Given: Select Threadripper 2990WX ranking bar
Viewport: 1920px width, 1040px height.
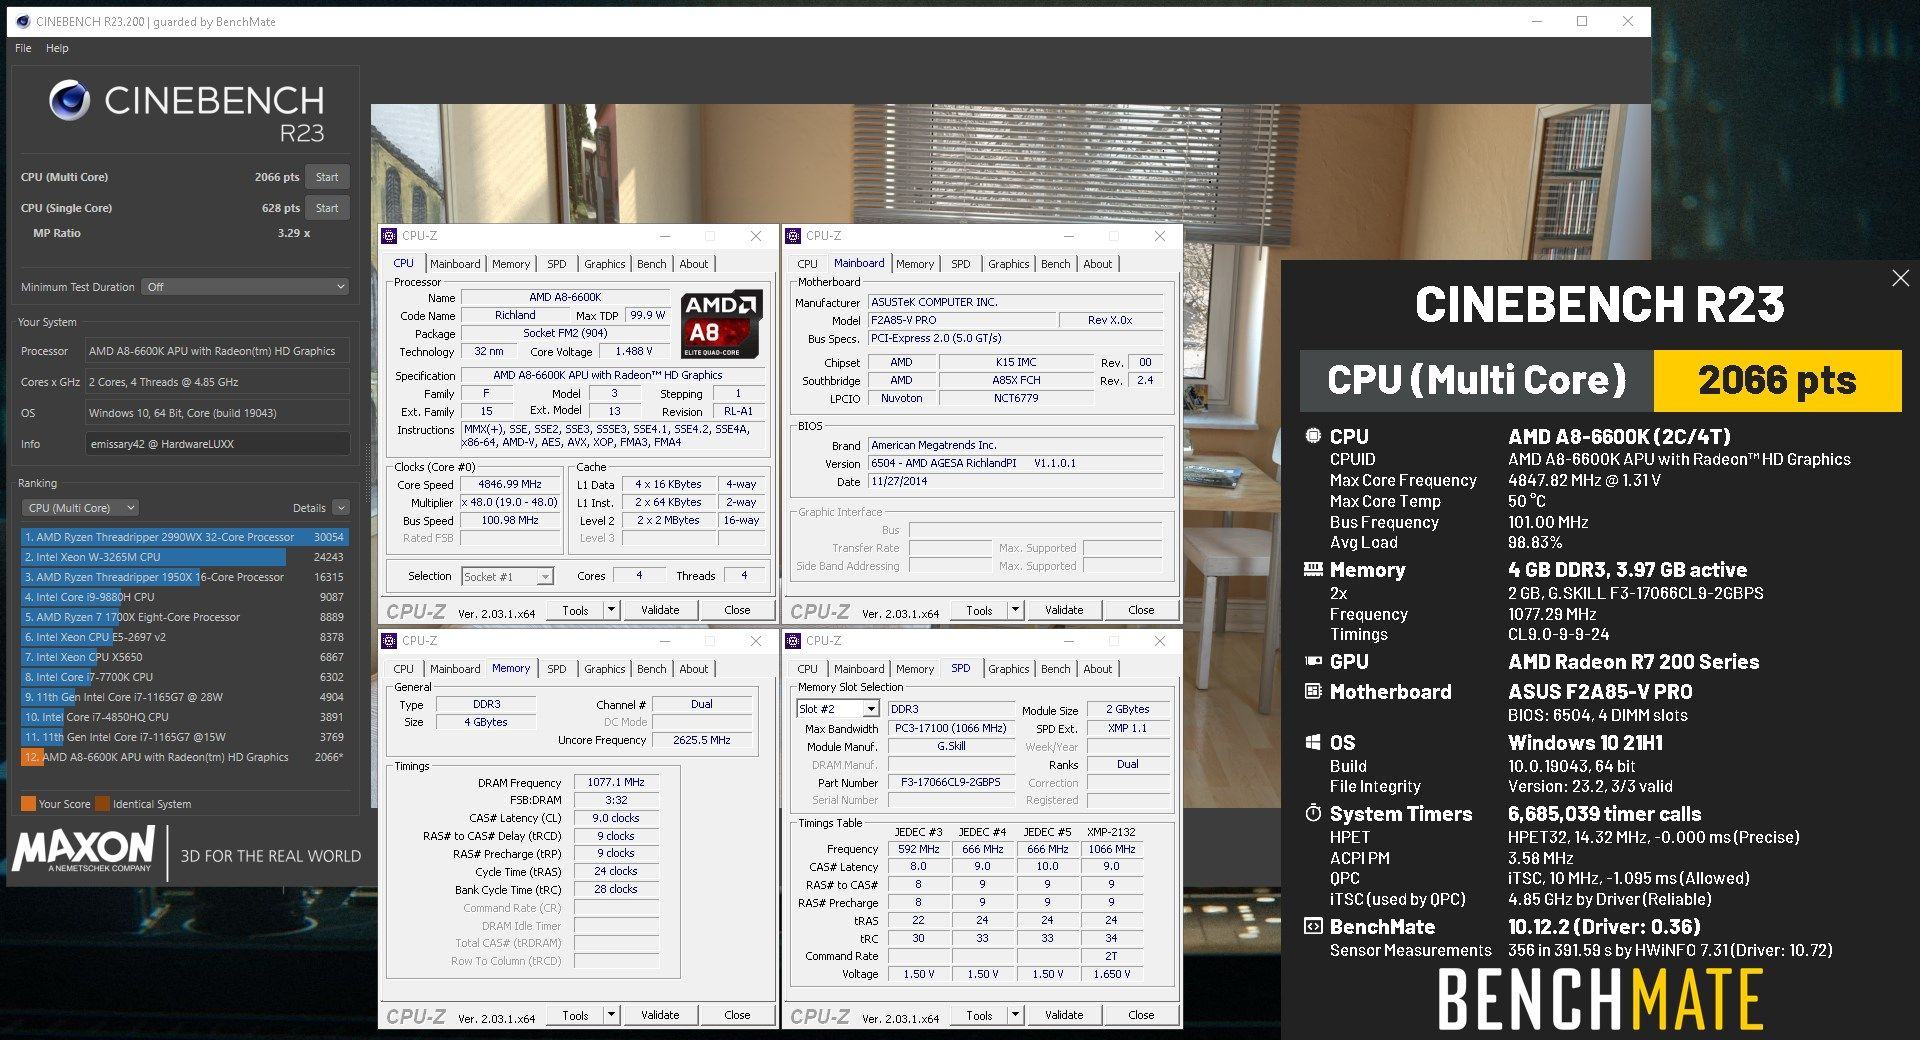Looking at the screenshot, I should pos(184,537).
